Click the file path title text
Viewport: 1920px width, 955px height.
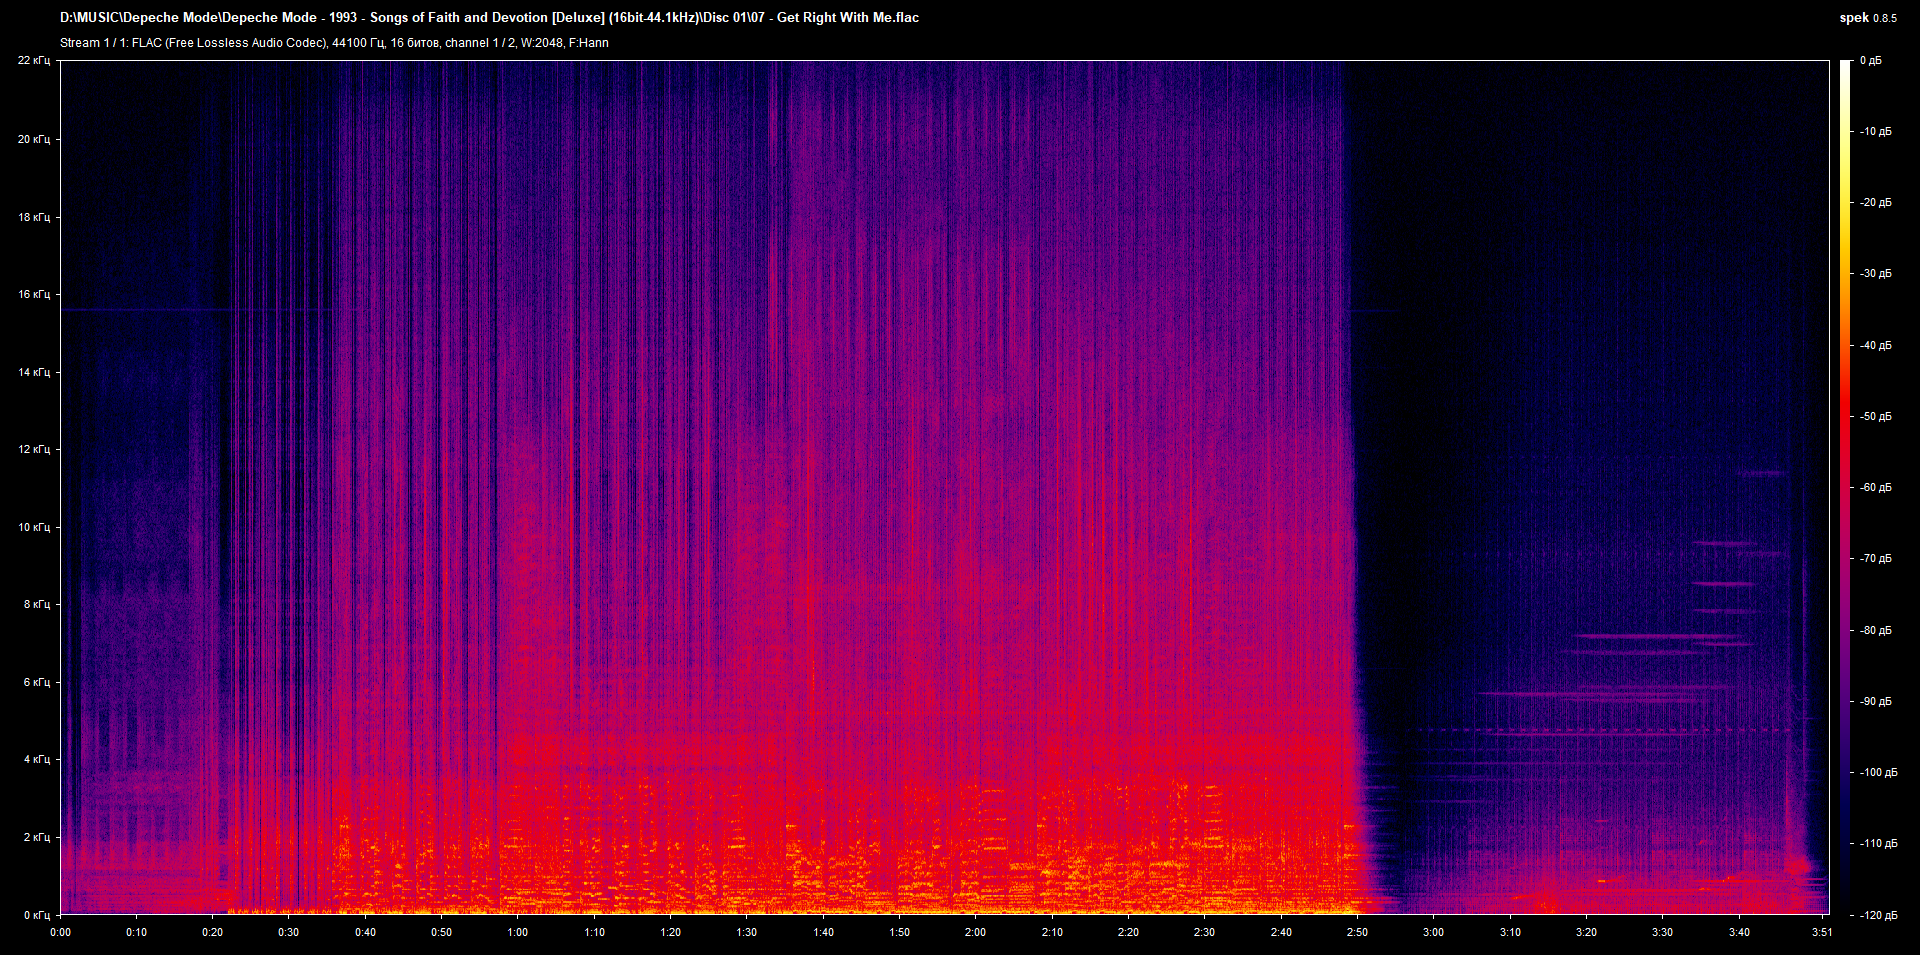pos(489,18)
